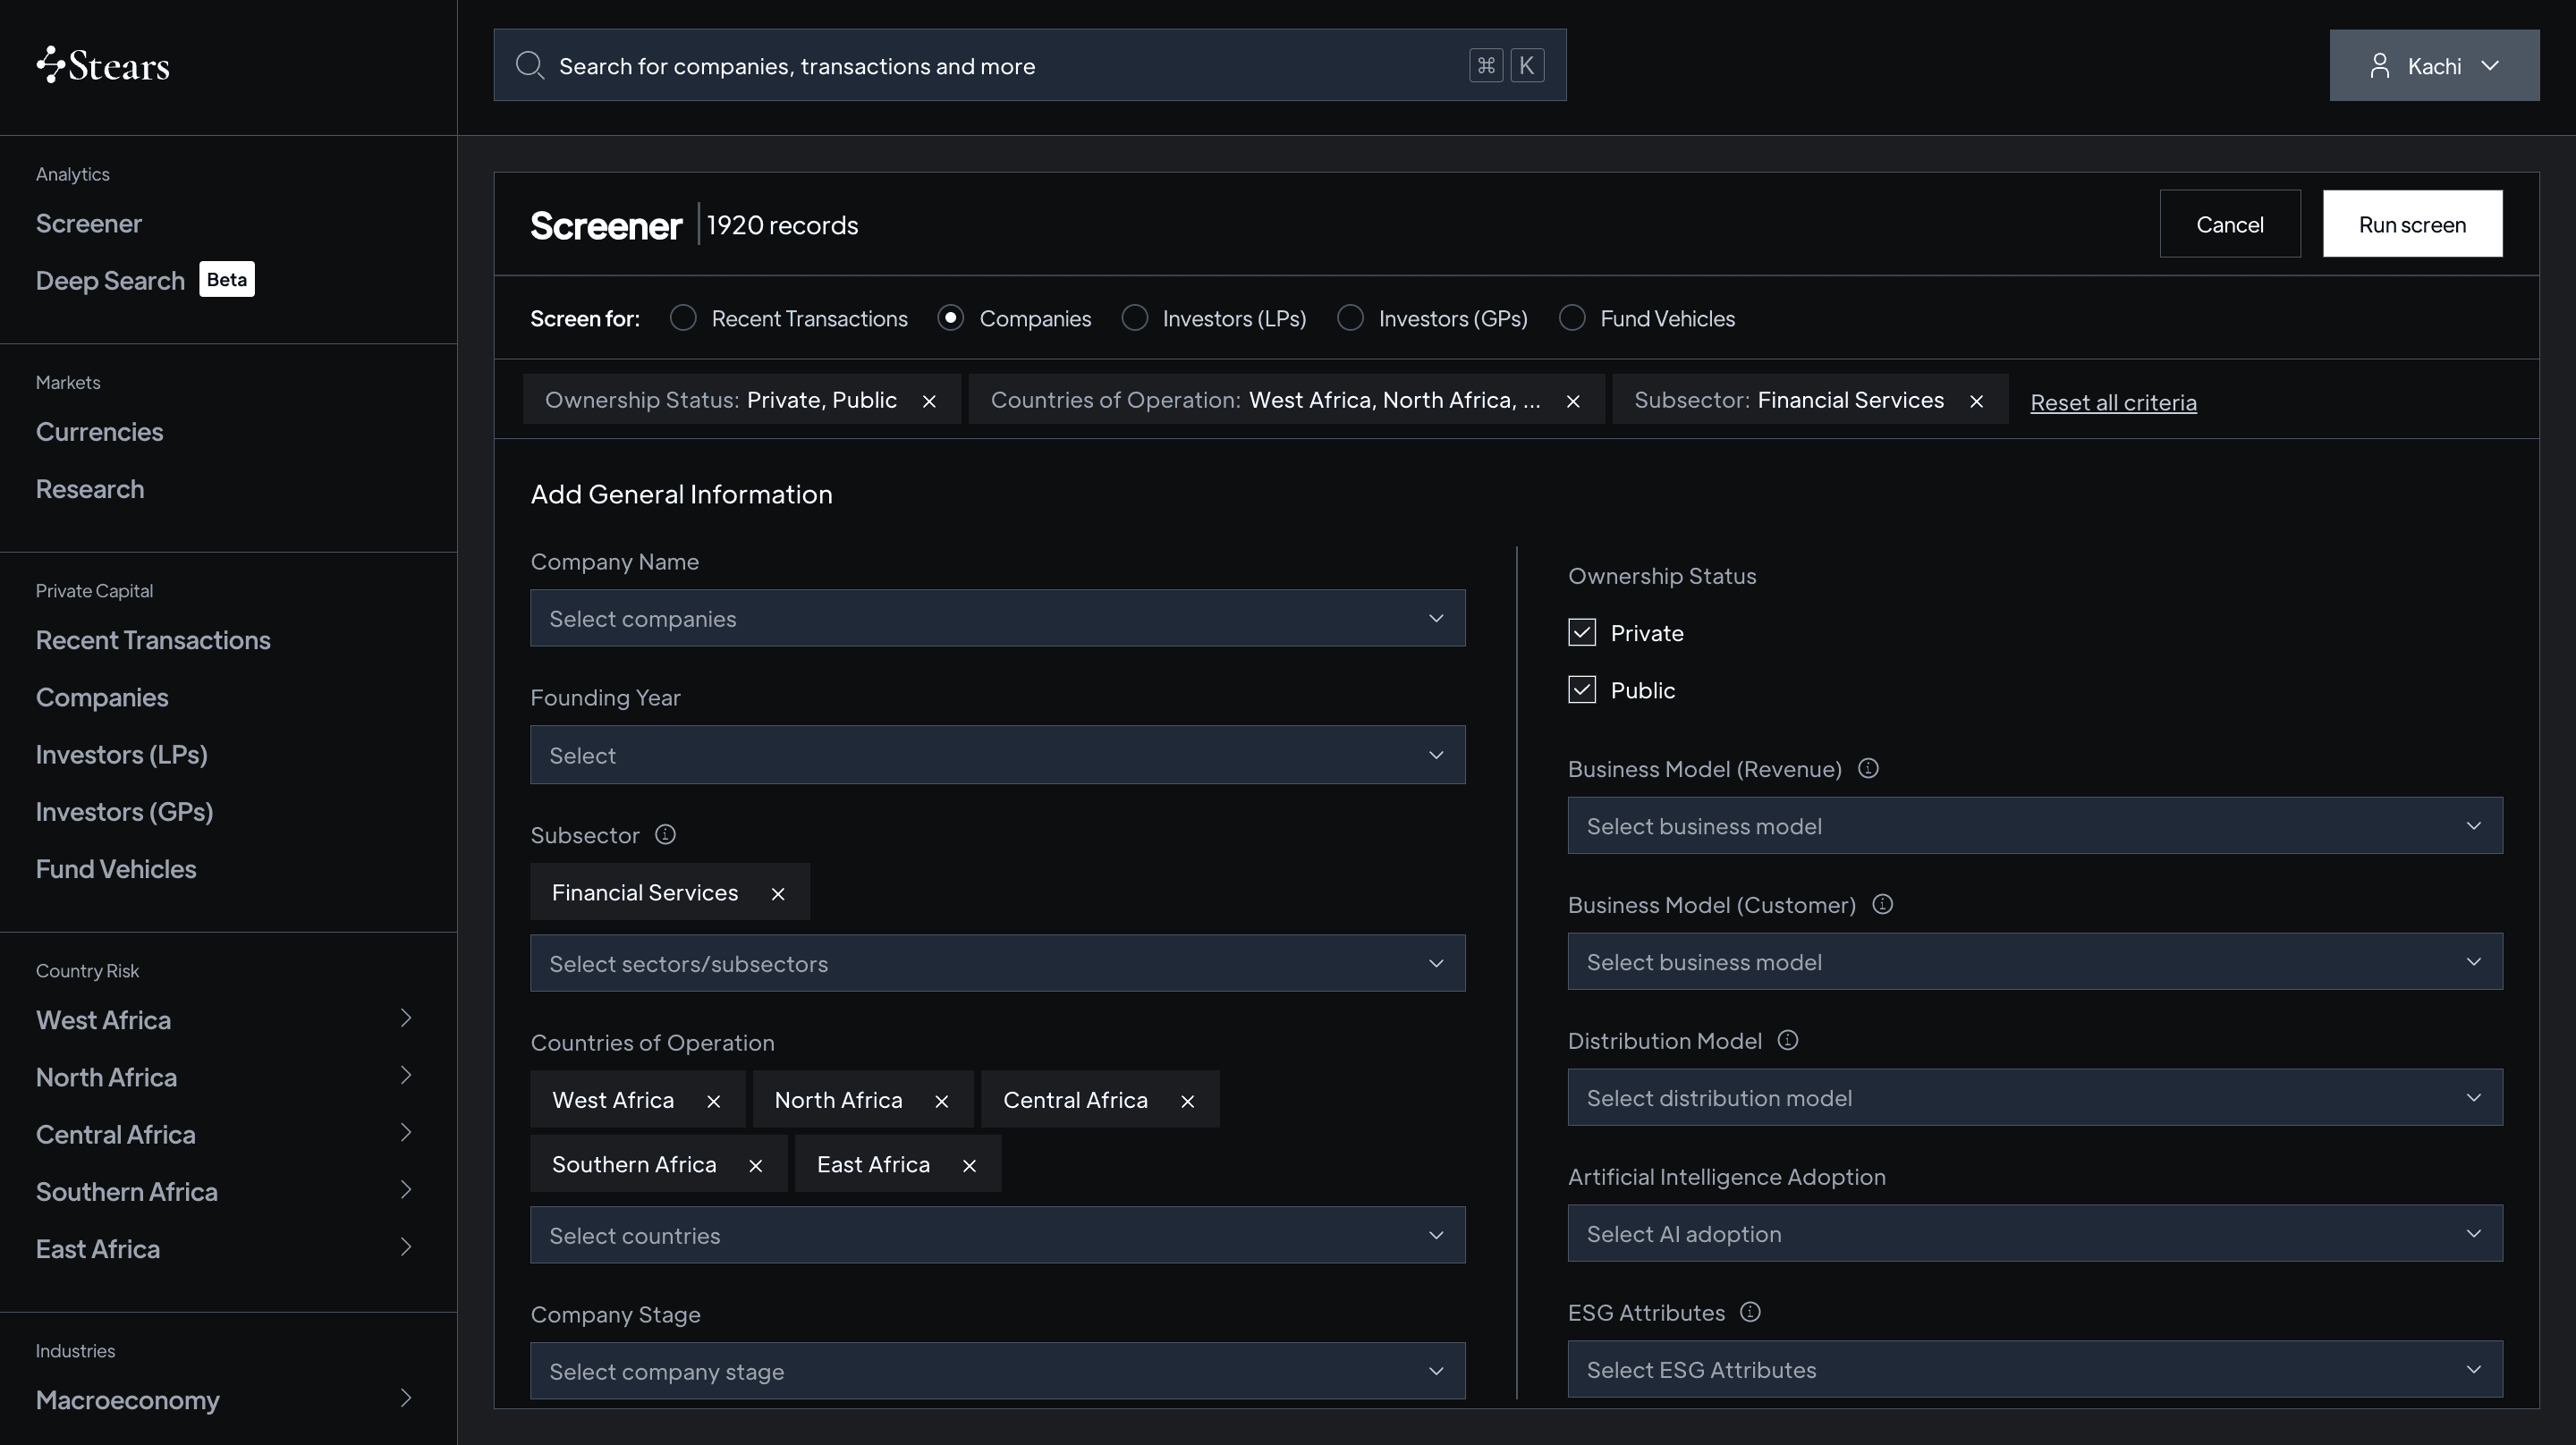Expand West Africa in Country Risk sidebar
This screenshot has height=1445, width=2576.
(406, 1019)
